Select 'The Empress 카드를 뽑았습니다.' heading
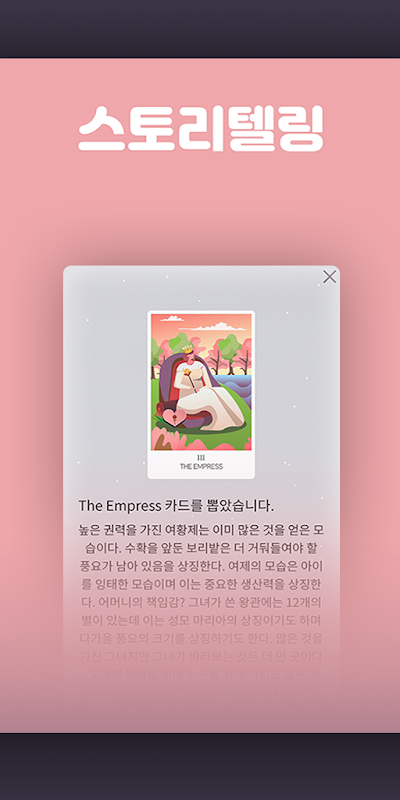 [x=176, y=506]
